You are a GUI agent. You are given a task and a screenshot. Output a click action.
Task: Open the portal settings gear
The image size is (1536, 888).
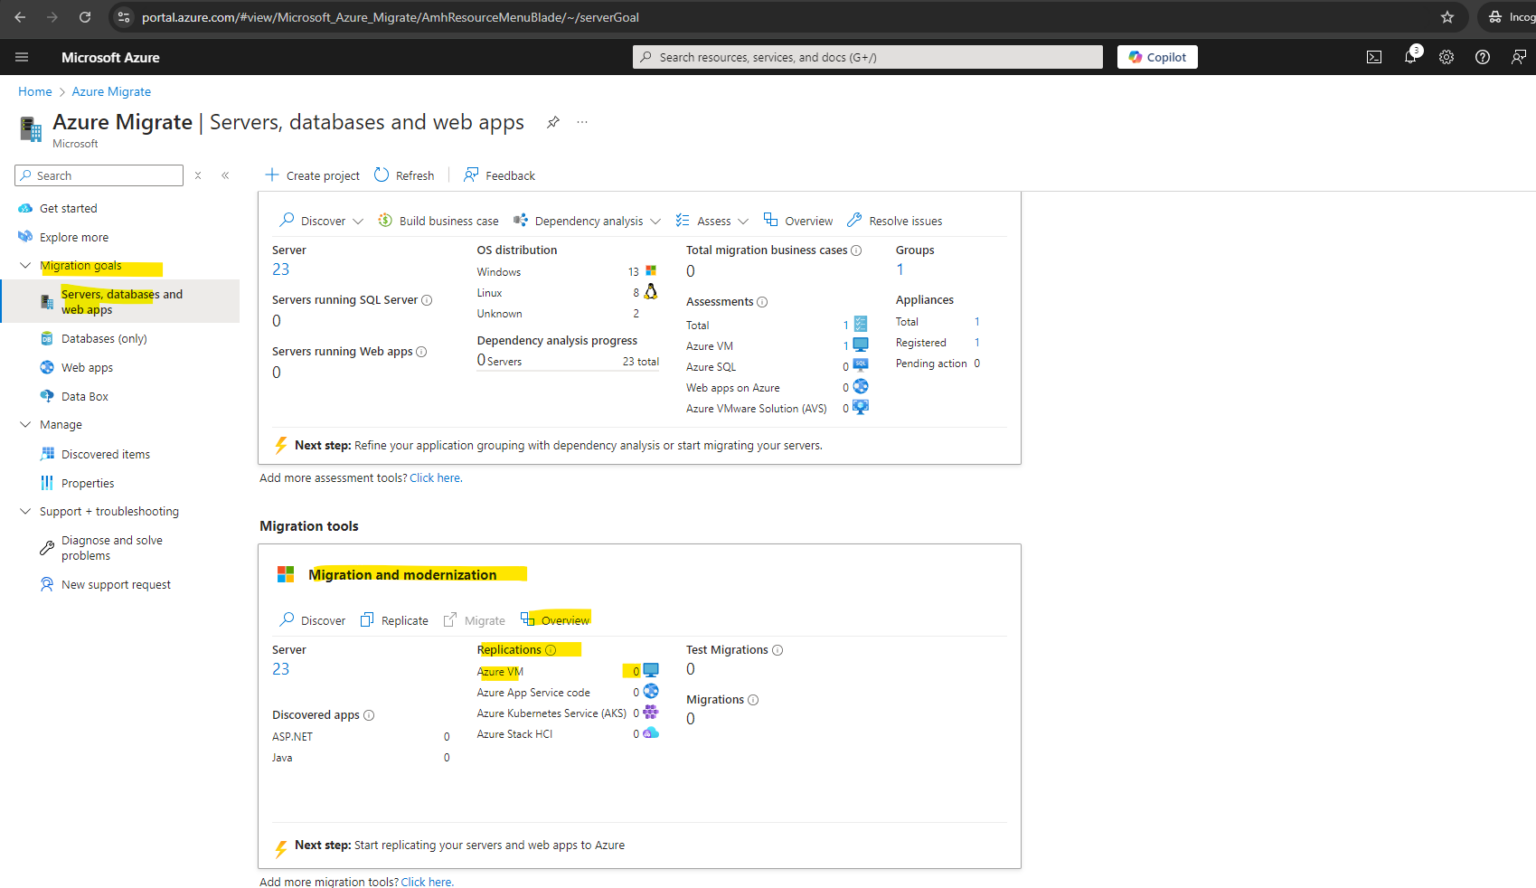coord(1446,57)
